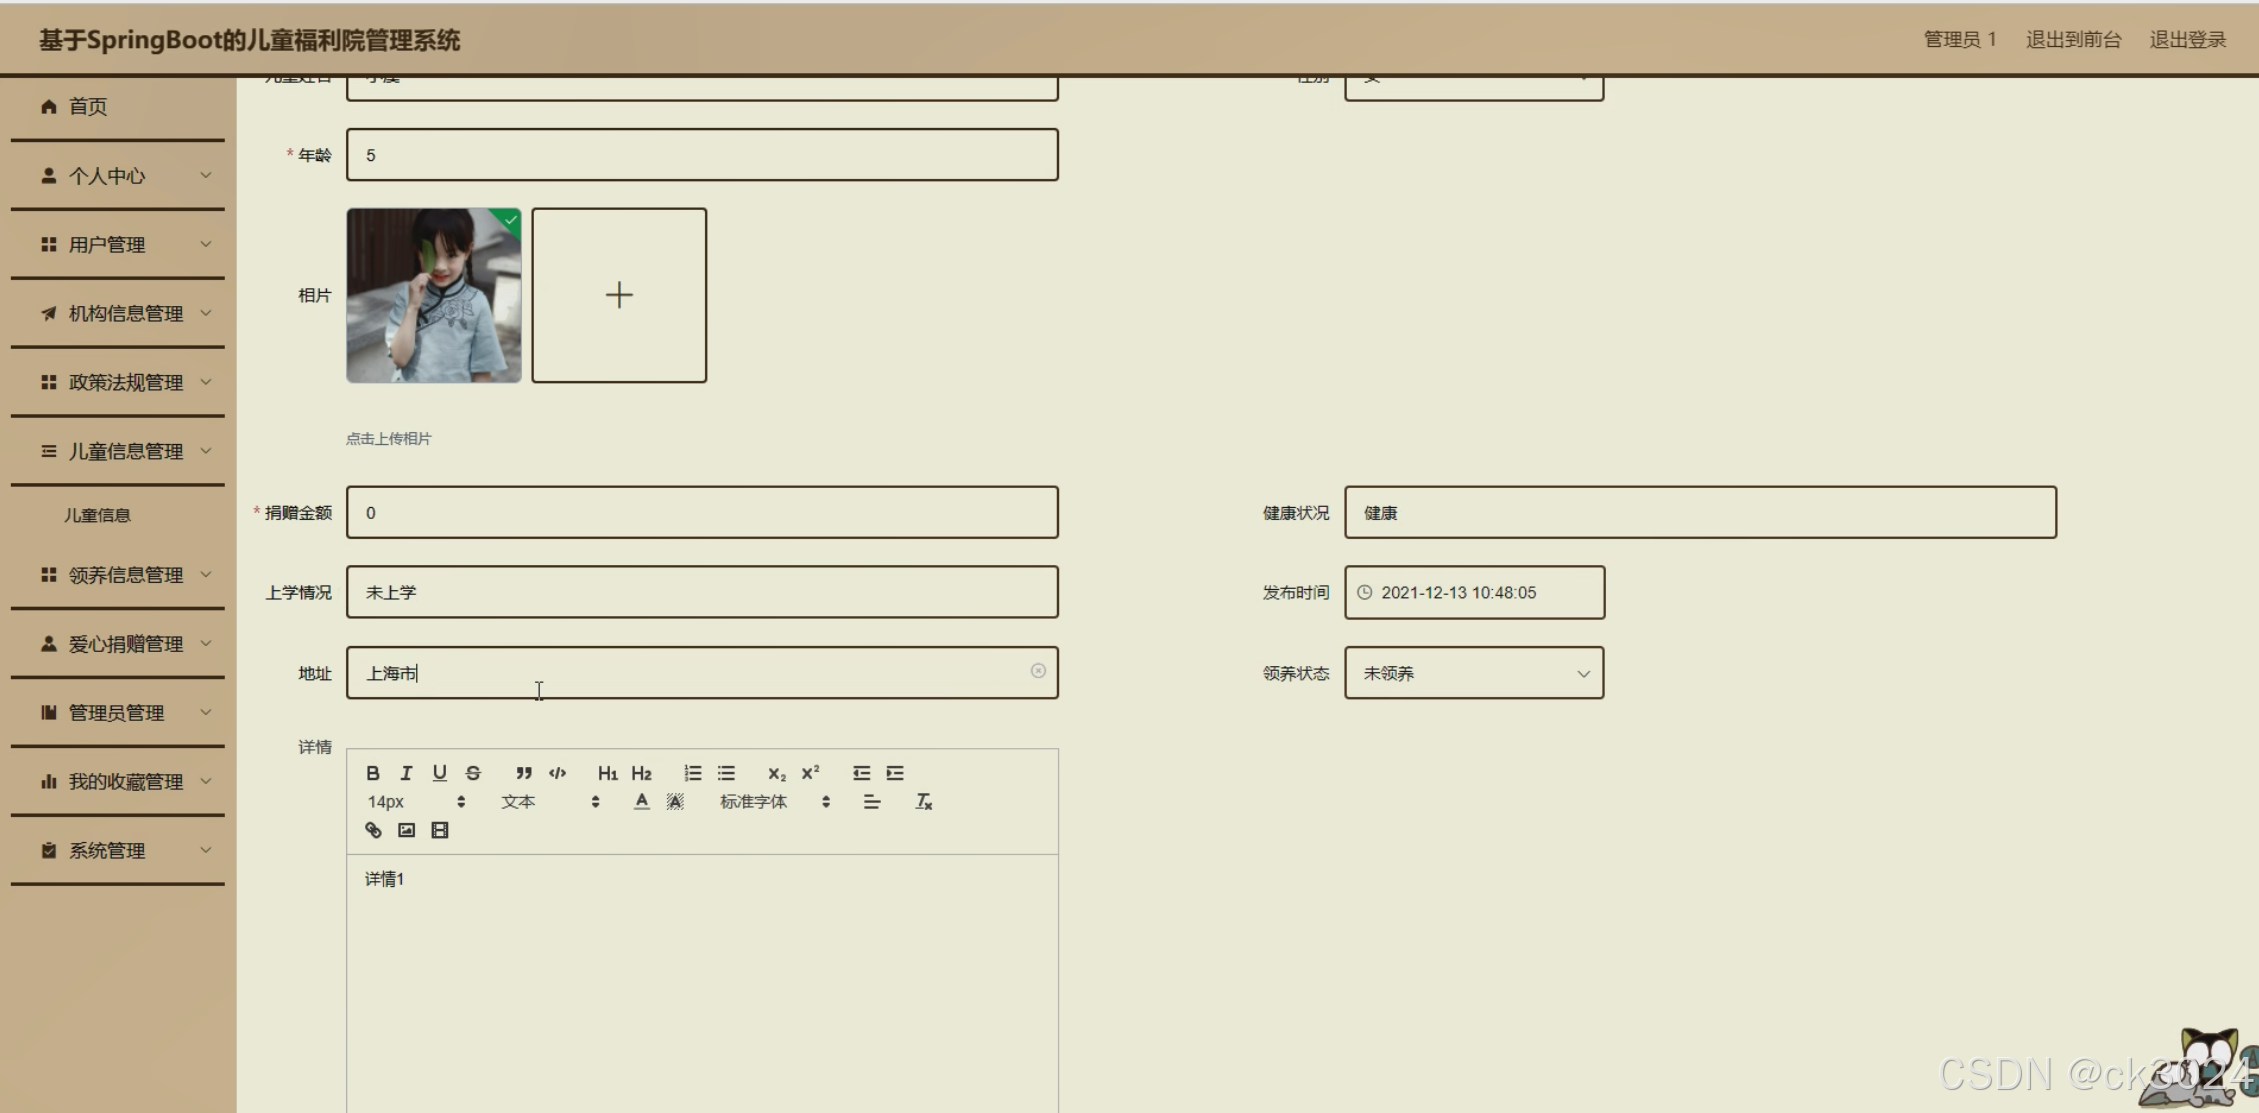Click the clear formatting icon
Image resolution: width=2259 pixels, height=1113 pixels.
(x=923, y=802)
